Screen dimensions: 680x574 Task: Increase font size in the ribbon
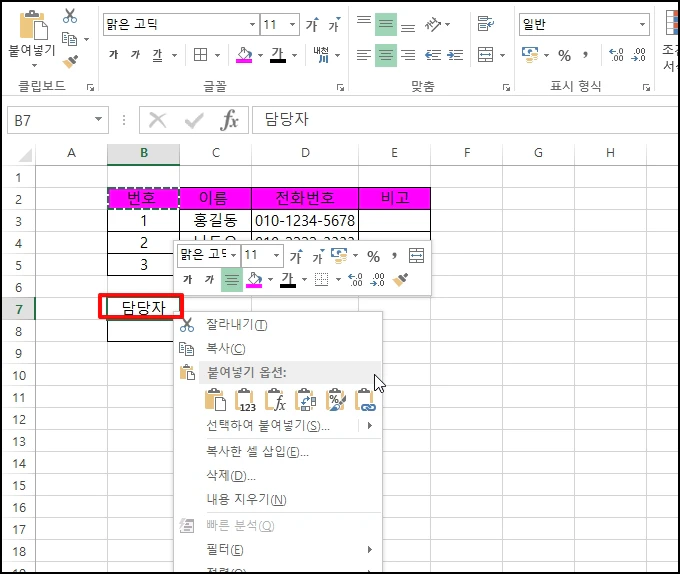coord(312,25)
